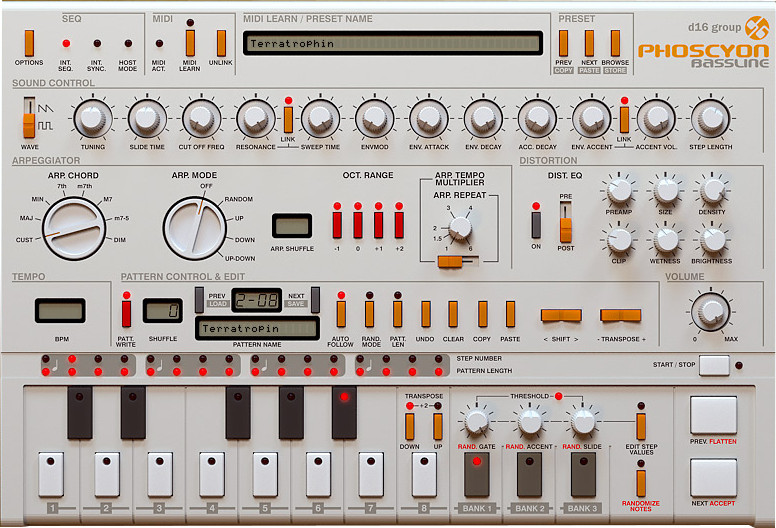Click the pattern SHIFT button
Viewport: 776px width, 528px height.
pyautogui.click(x=561, y=315)
